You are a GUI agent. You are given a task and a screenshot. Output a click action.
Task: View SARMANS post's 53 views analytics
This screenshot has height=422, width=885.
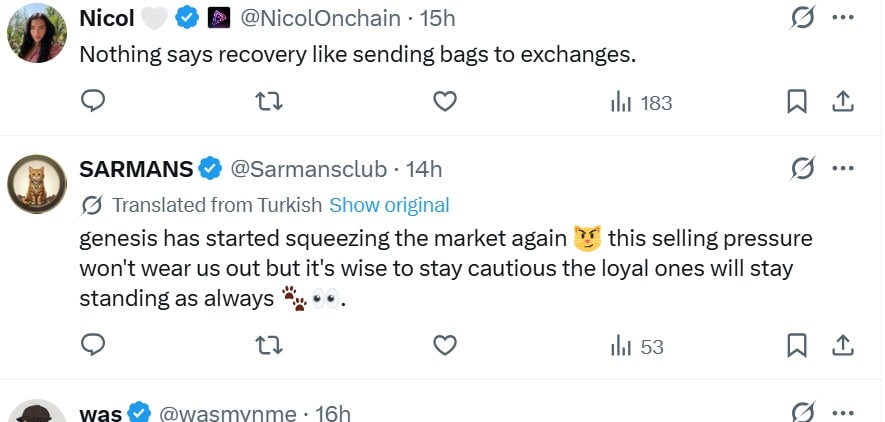(637, 346)
